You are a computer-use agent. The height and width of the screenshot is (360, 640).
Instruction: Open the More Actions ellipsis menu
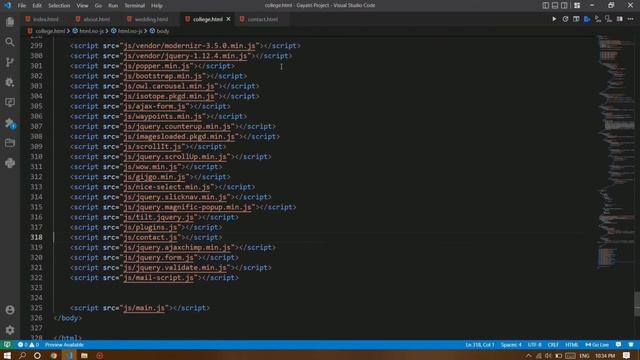(631, 19)
